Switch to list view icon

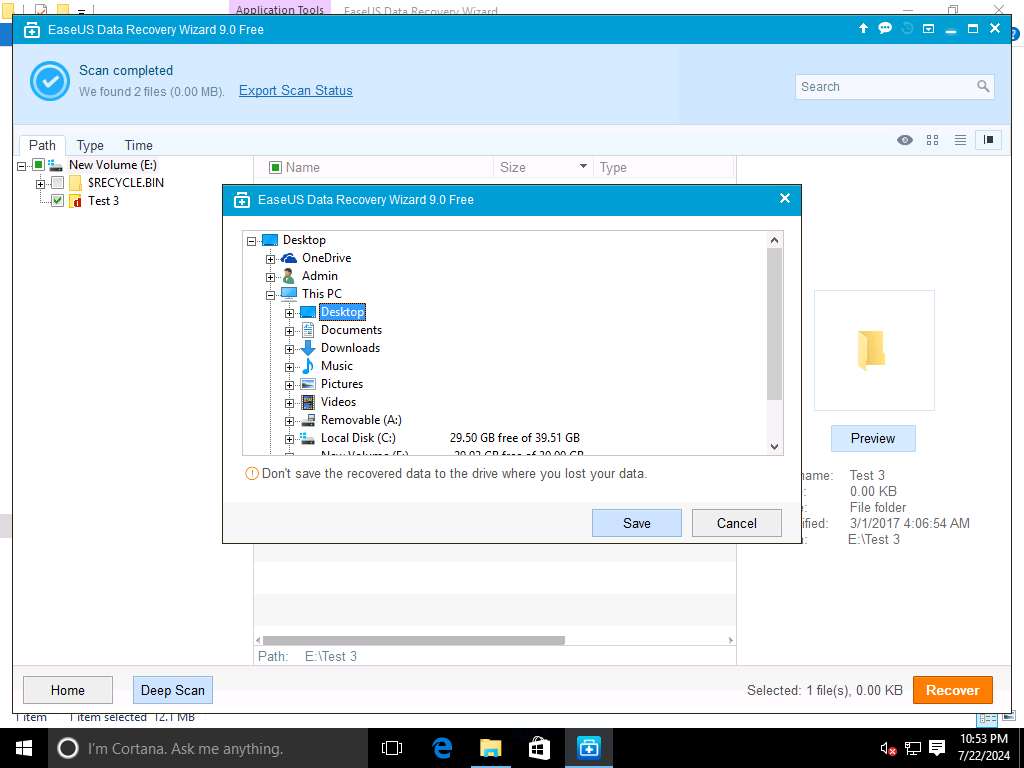click(x=960, y=140)
